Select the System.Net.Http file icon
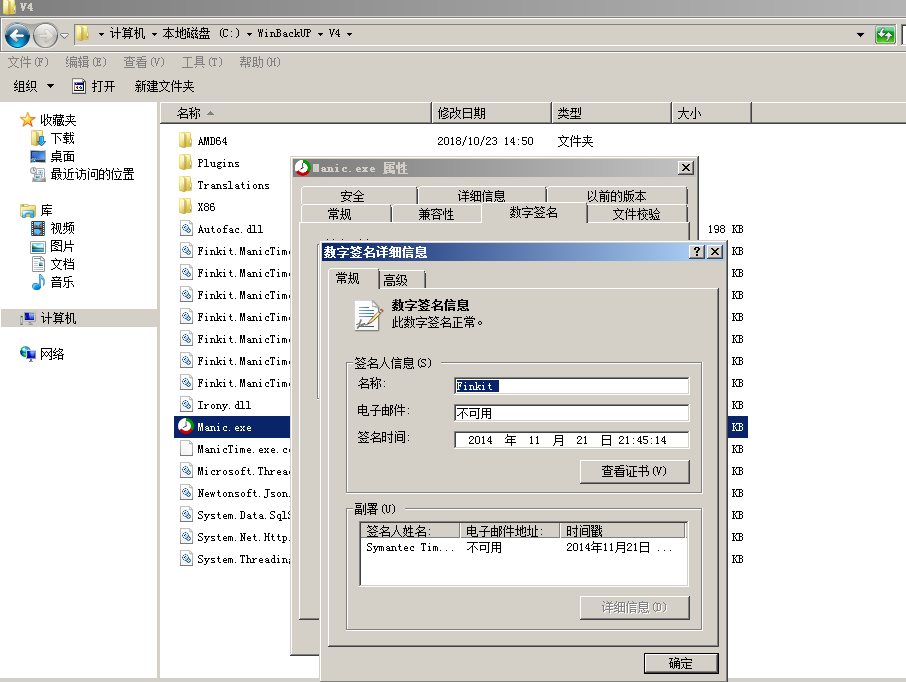This screenshot has width=906, height=682. click(x=186, y=536)
